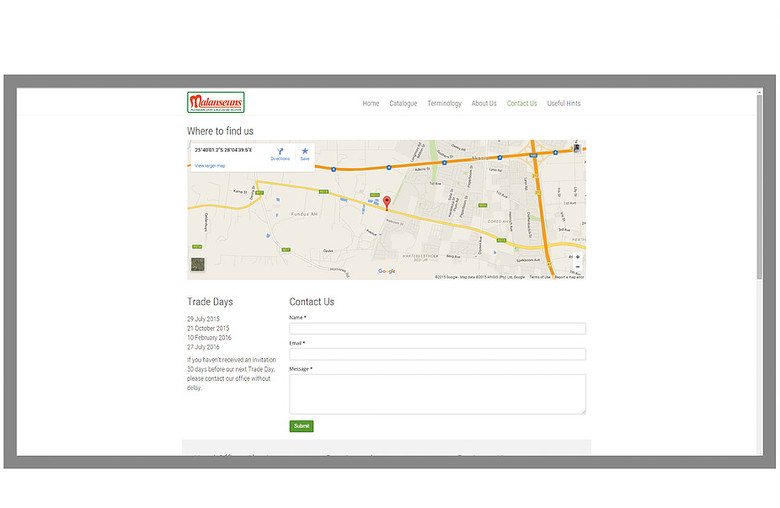This screenshot has height=508, width=780.
Task: Click the Directions icon on the map
Action: click(x=280, y=151)
